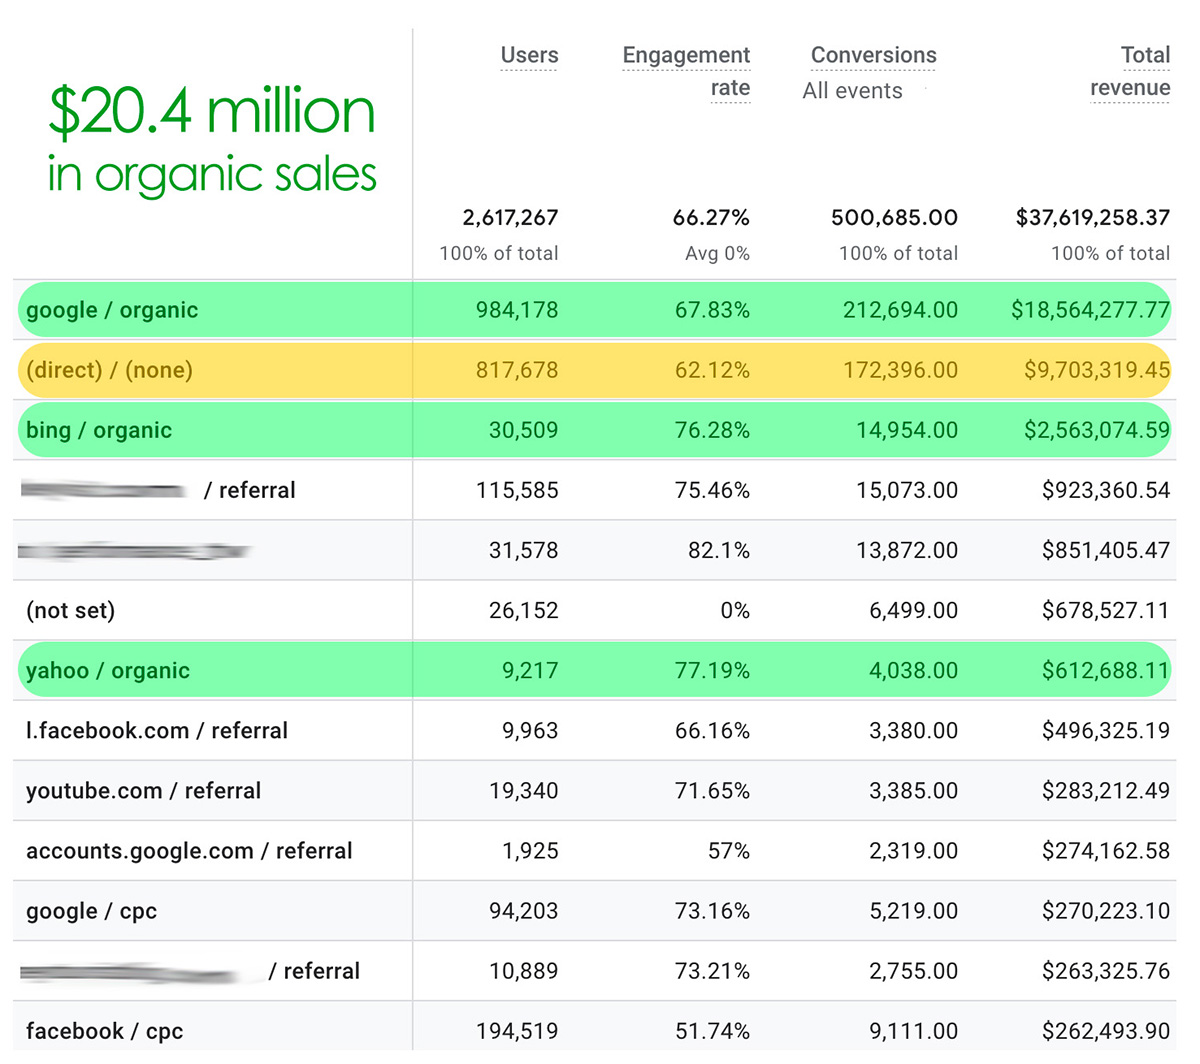Screen dimensions: 1200x1064
Task: Click bing organic revenue $2,563,074.59
Action: pos(1097,430)
